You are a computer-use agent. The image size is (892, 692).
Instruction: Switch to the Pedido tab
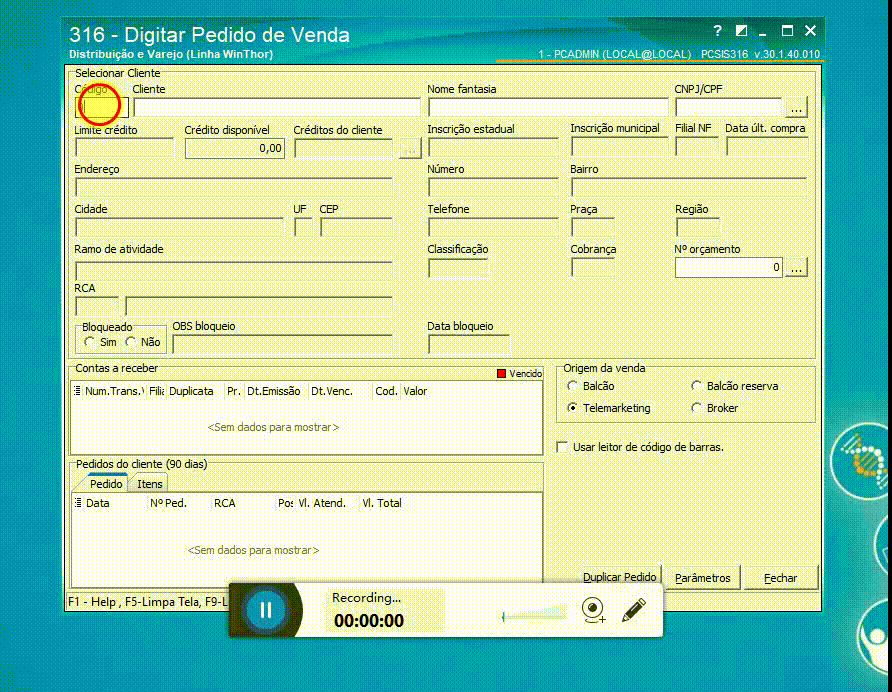tap(106, 484)
